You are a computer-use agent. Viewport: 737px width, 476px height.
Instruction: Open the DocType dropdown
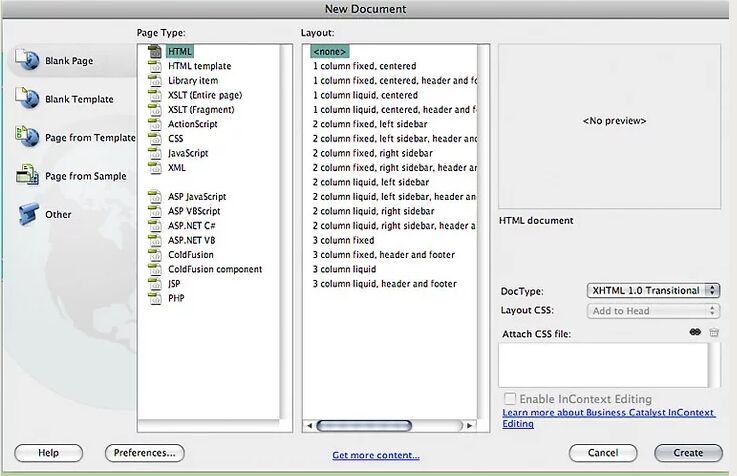tap(653, 290)
